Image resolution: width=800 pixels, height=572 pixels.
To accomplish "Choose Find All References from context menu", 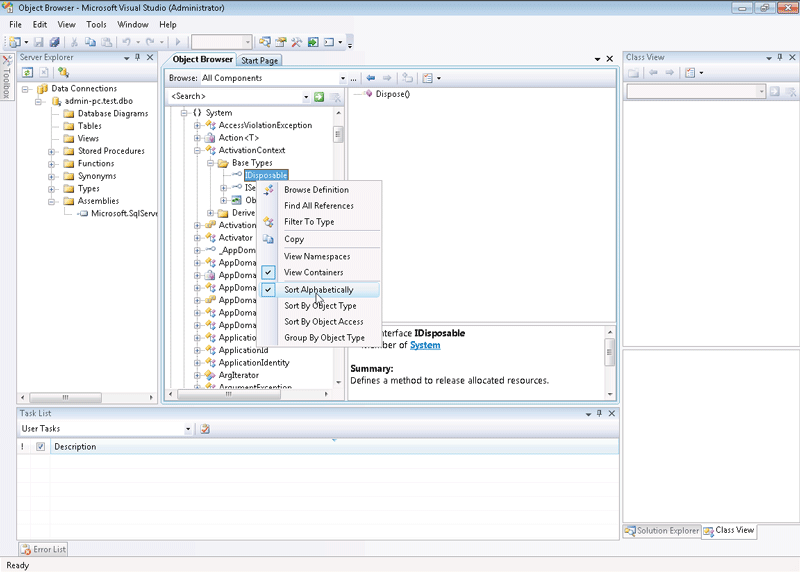I will tap(318, 206).
